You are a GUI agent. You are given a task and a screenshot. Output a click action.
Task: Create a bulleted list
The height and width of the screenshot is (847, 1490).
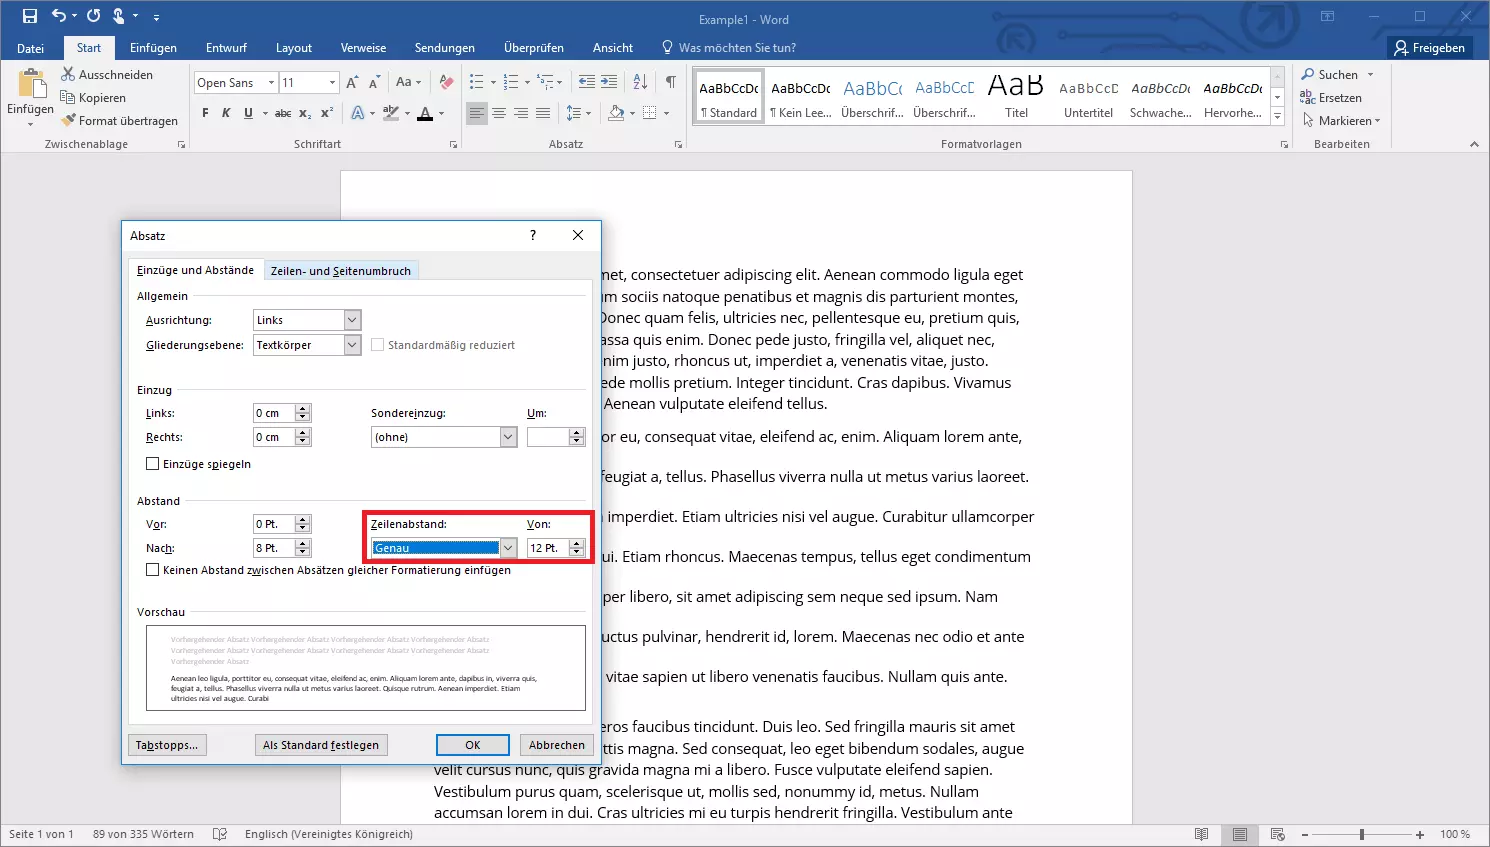[x=477, y=82]
